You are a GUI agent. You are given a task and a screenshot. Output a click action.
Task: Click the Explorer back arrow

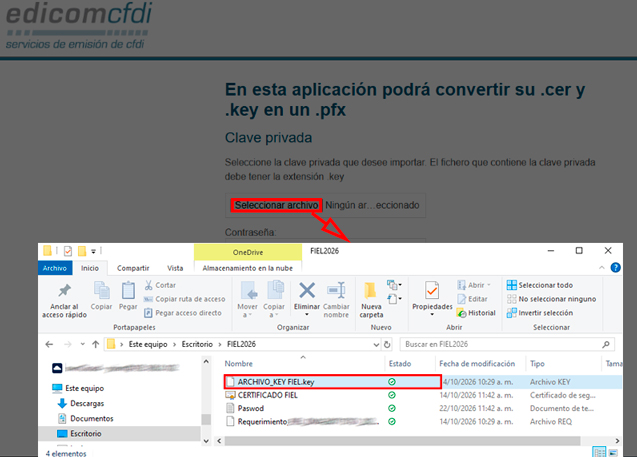(x=49, y=344)
